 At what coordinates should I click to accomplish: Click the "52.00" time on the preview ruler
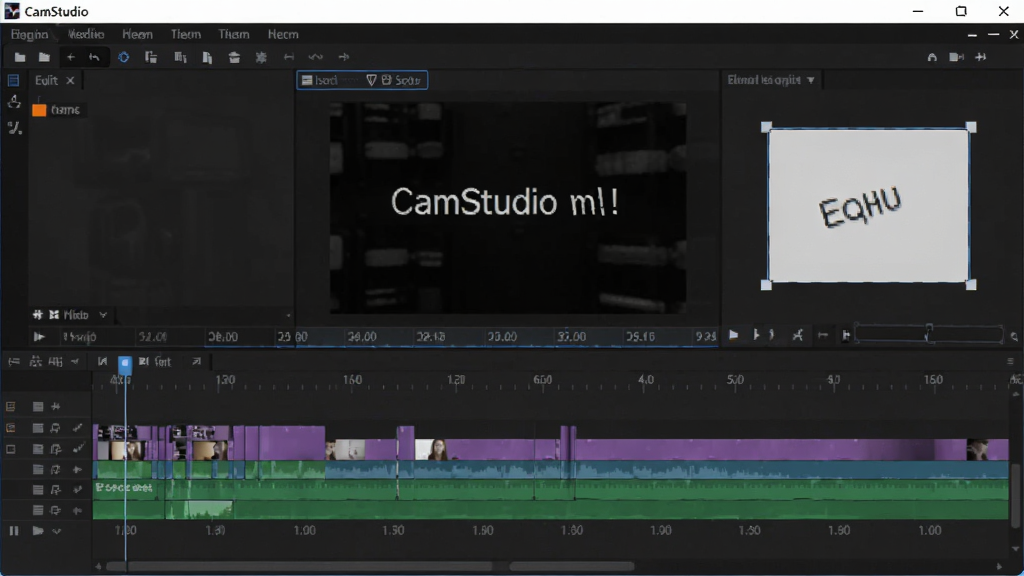pos(153,337)
